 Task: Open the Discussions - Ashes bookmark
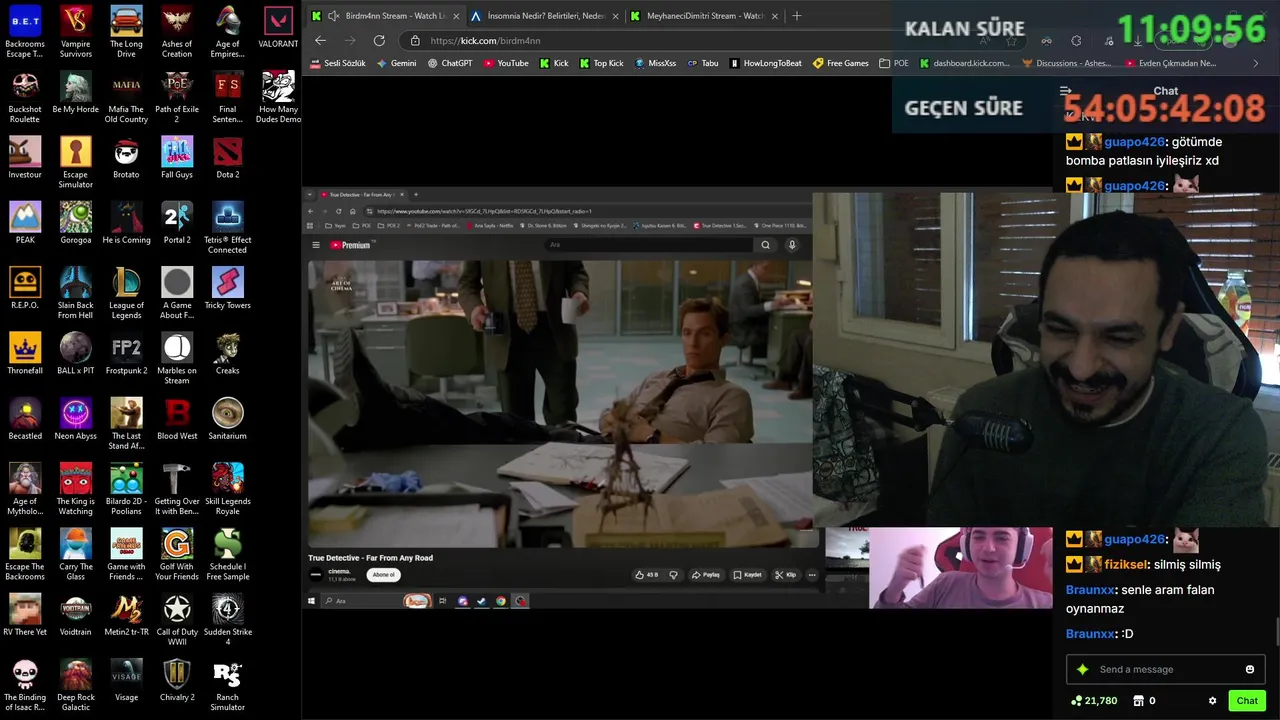pos(1067,63)
